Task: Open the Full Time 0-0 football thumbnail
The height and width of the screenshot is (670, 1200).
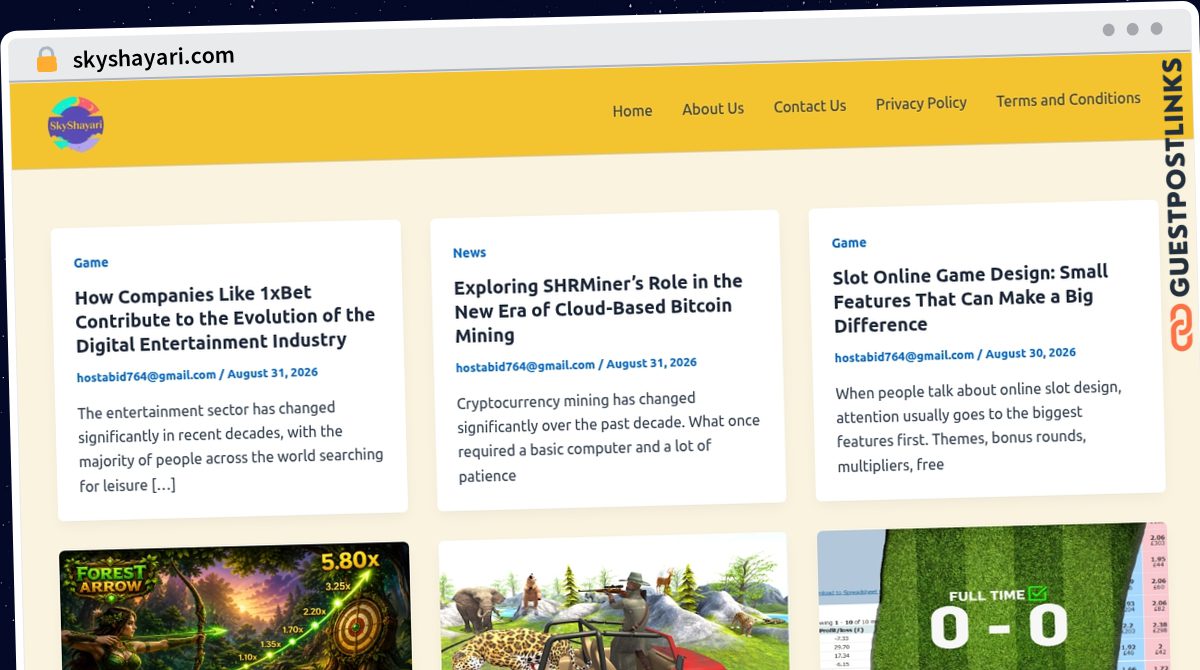Action: [x=992, y=596]
